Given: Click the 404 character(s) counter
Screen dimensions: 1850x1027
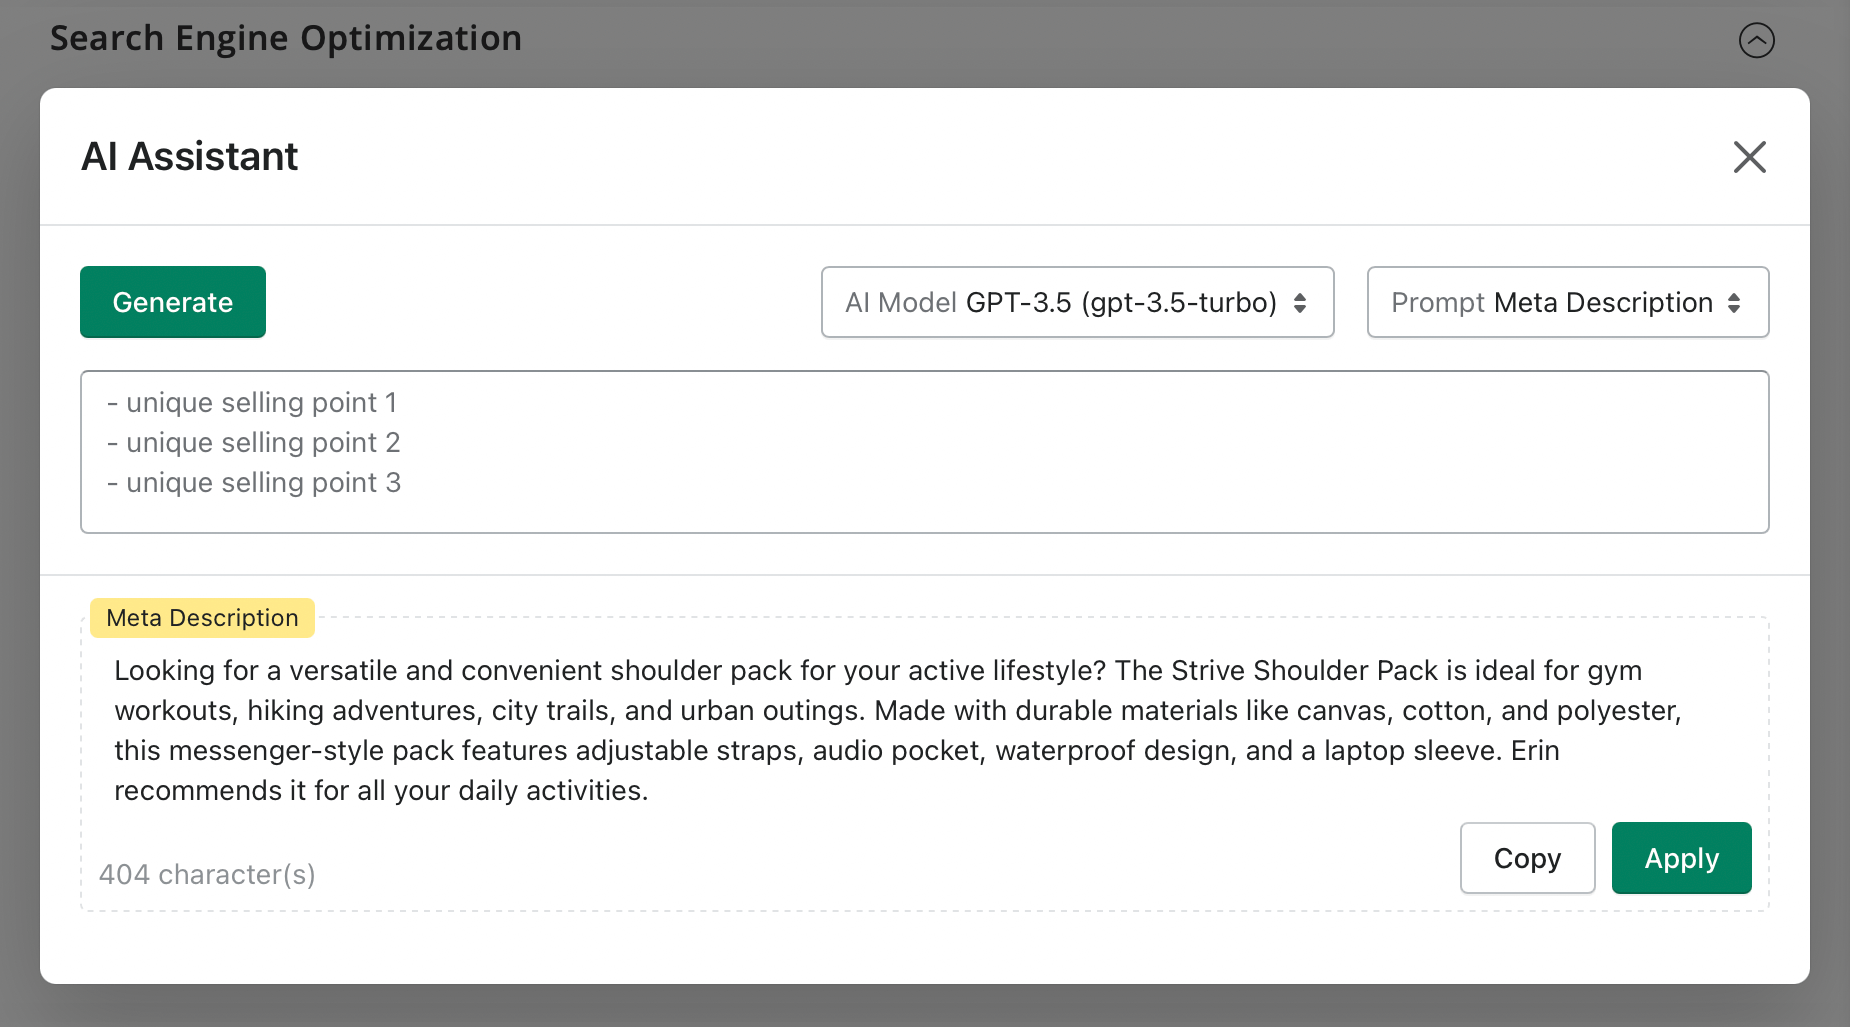Looking at the screenshot, I should tap(207, 875).
